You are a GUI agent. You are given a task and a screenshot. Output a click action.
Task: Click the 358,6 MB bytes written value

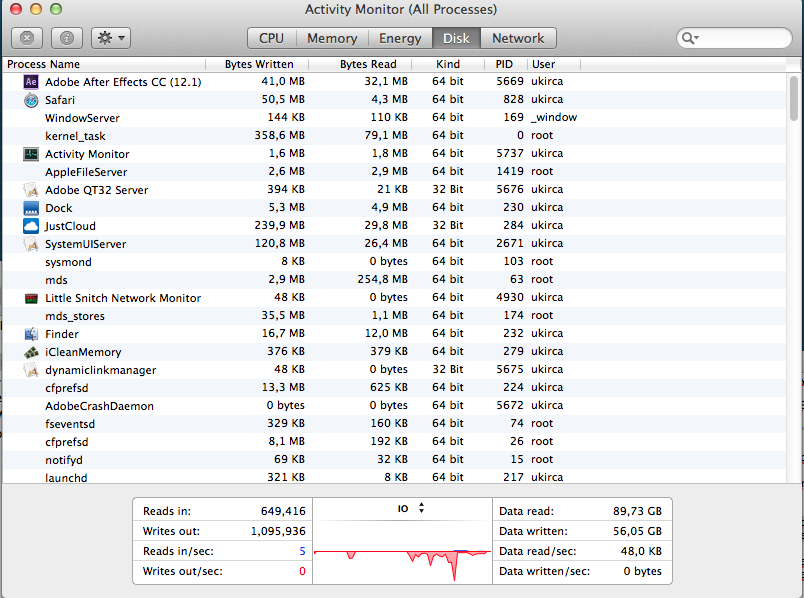click(279, 135)
